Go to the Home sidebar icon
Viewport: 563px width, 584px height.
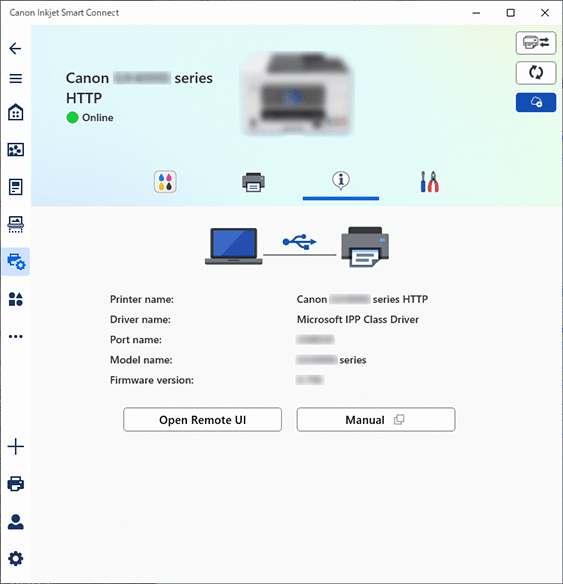click(x=15, y=112)
